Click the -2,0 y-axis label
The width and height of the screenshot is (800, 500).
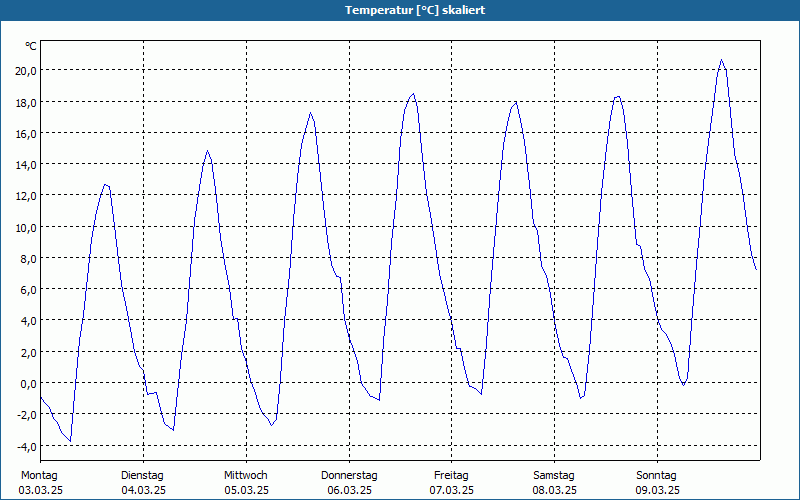[27, 415]
